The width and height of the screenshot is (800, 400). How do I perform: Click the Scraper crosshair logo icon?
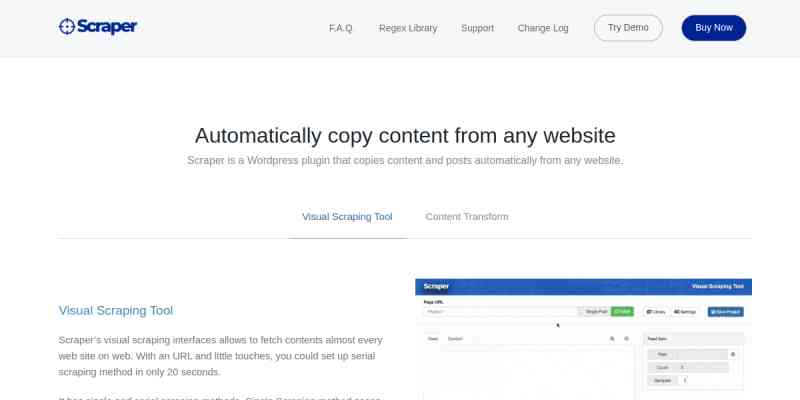[67, 27]
